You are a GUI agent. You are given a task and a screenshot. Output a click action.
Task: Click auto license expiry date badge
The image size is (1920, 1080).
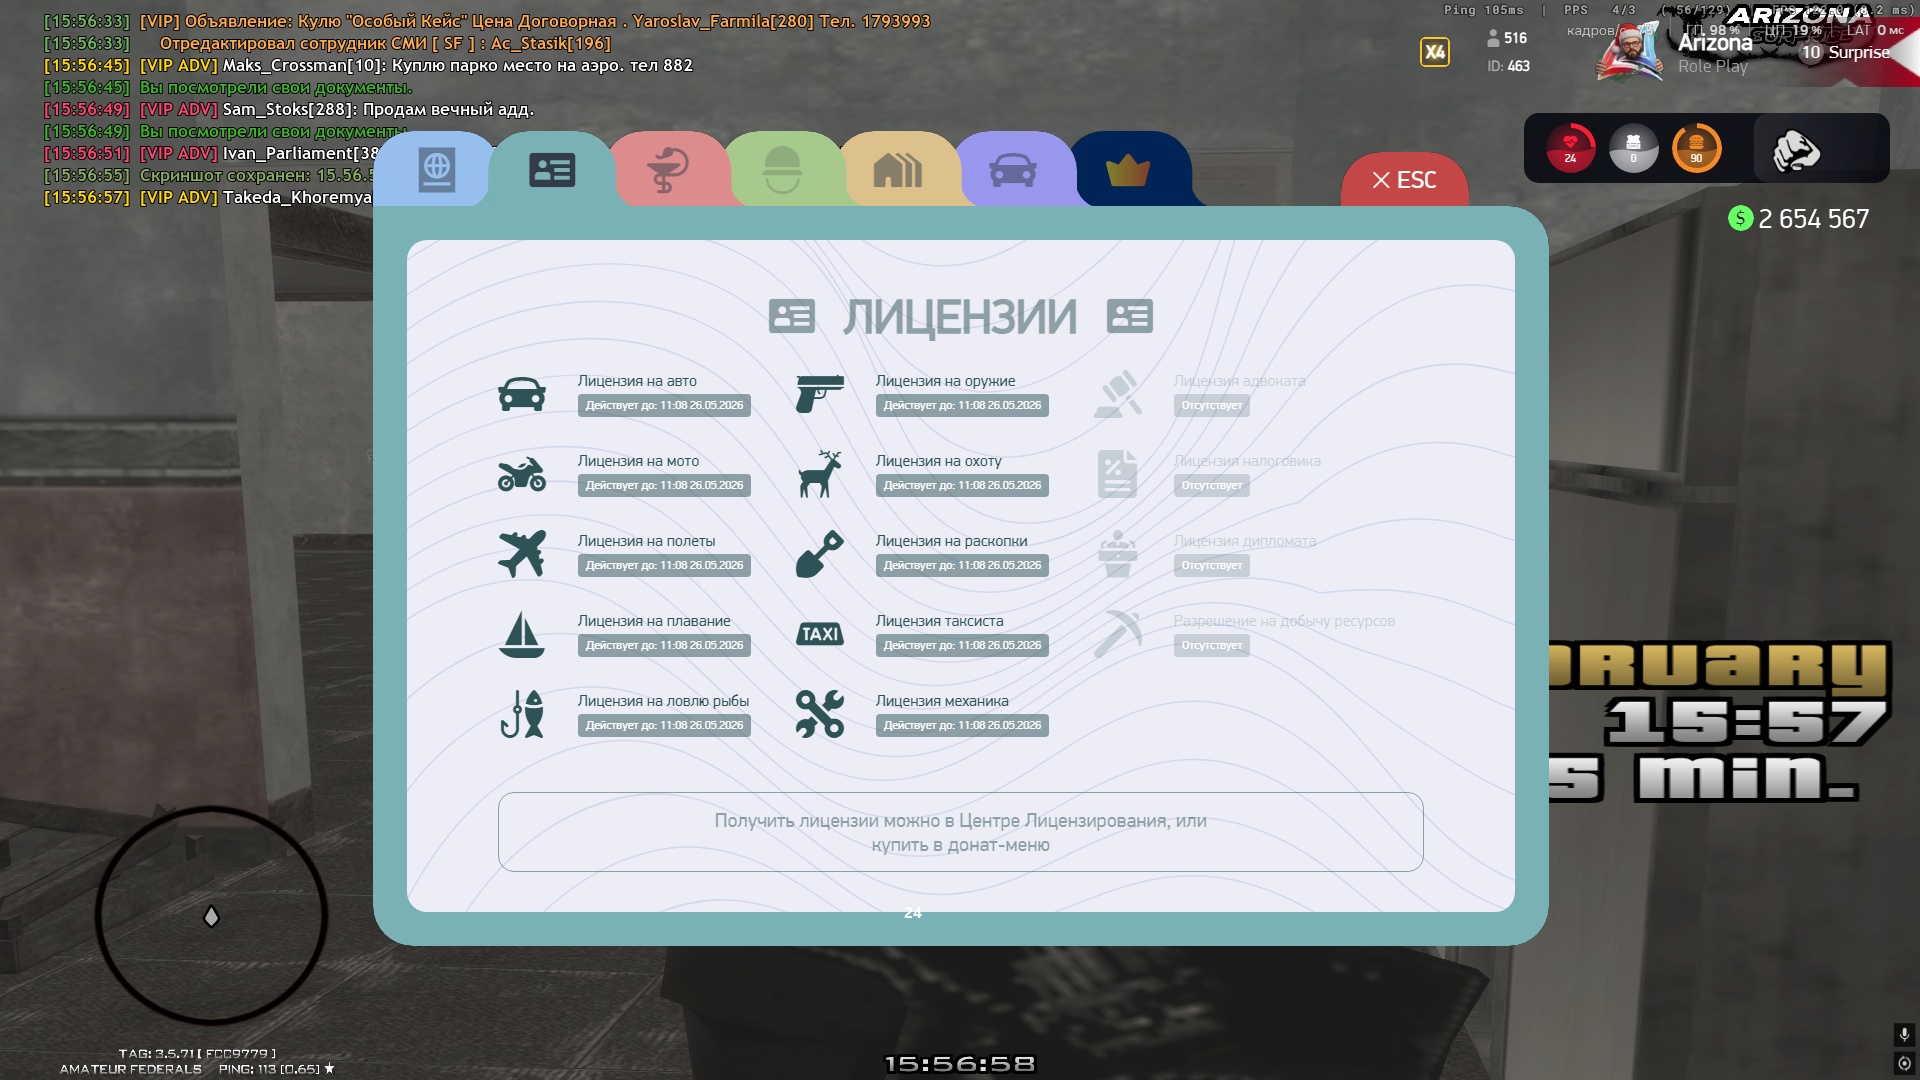(664, 405)
